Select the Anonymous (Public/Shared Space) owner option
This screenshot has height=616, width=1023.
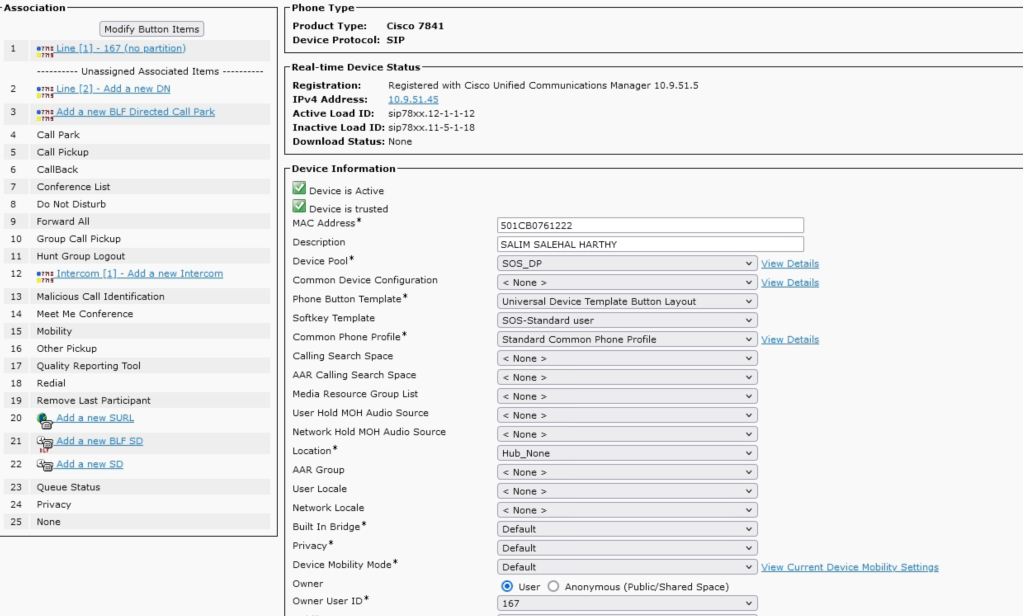[x=555, y=586]
